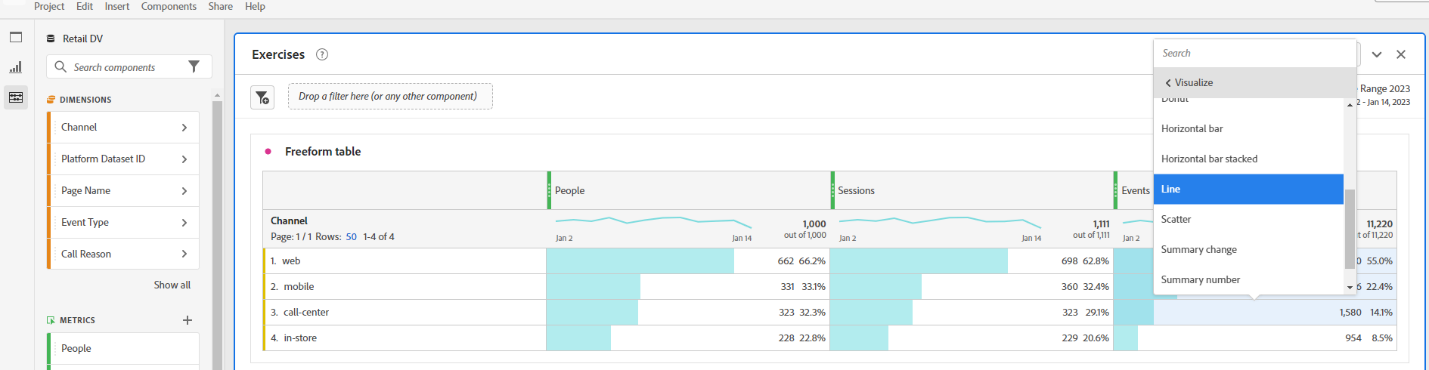Image resolution: width=1429 pixels, height=370 pixels.
Task: Click the People sparkline trend
Action: [653, 222]
